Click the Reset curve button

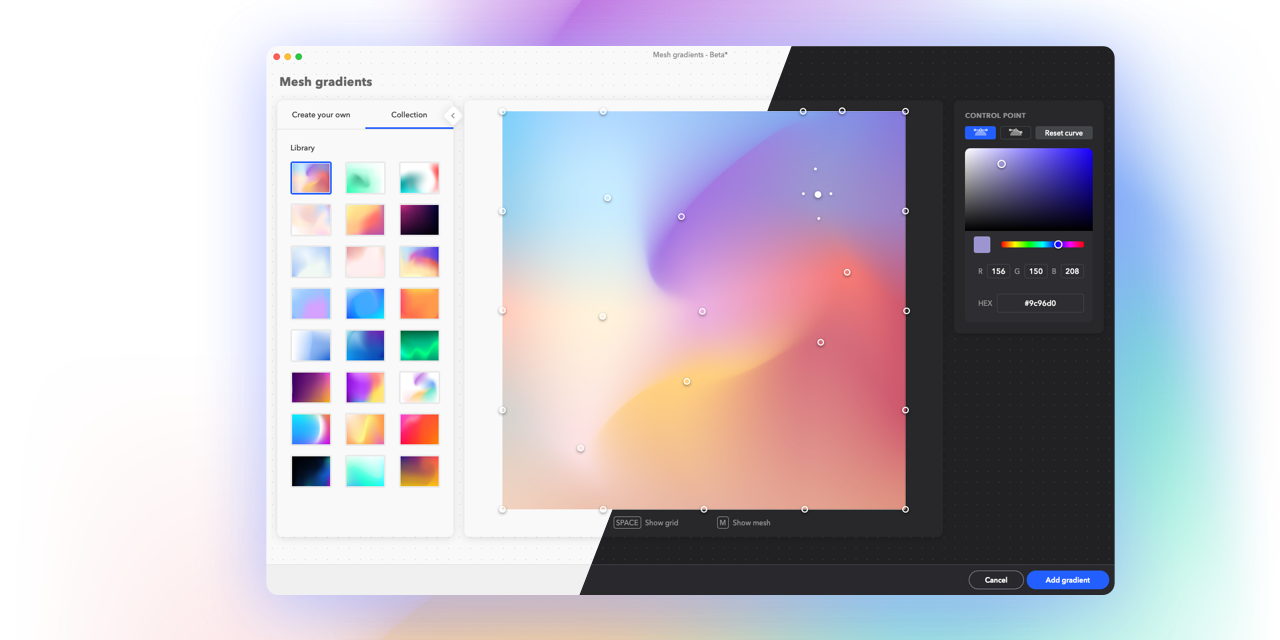coord(1062,131)
